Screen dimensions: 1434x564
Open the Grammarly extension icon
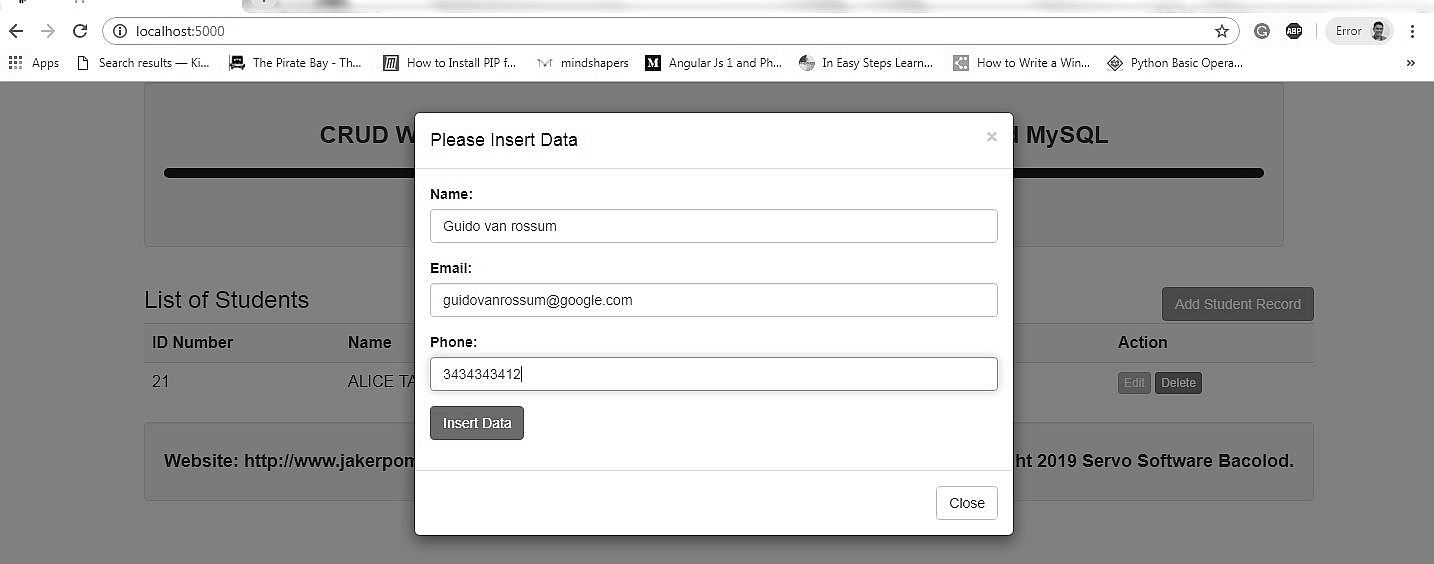[x=1262, y=31]
